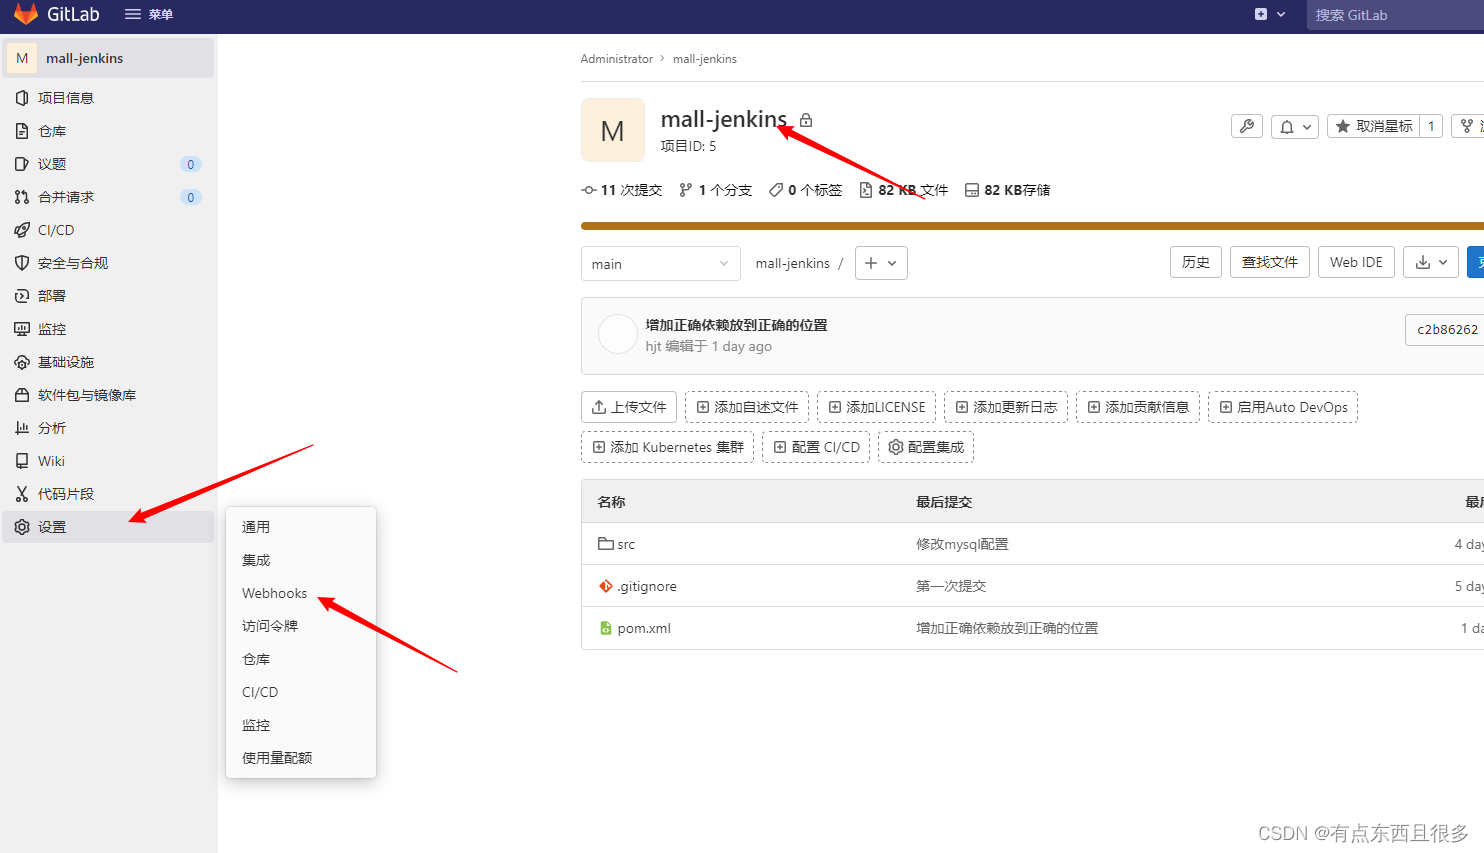Click mall-jenkins path in file breadcrumb
This screenshot has width=1484, height=853.
click(792, 263)
